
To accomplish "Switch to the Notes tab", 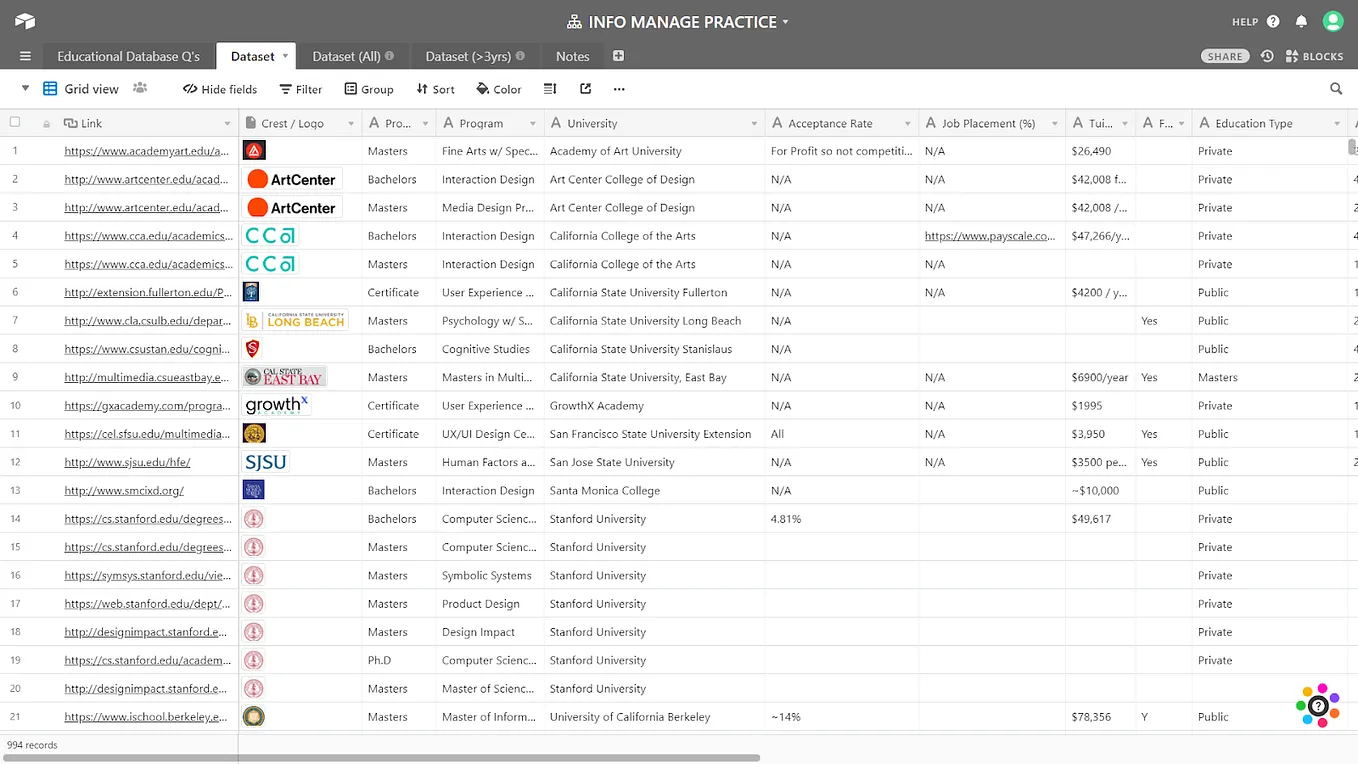I will tap(572, 56).
